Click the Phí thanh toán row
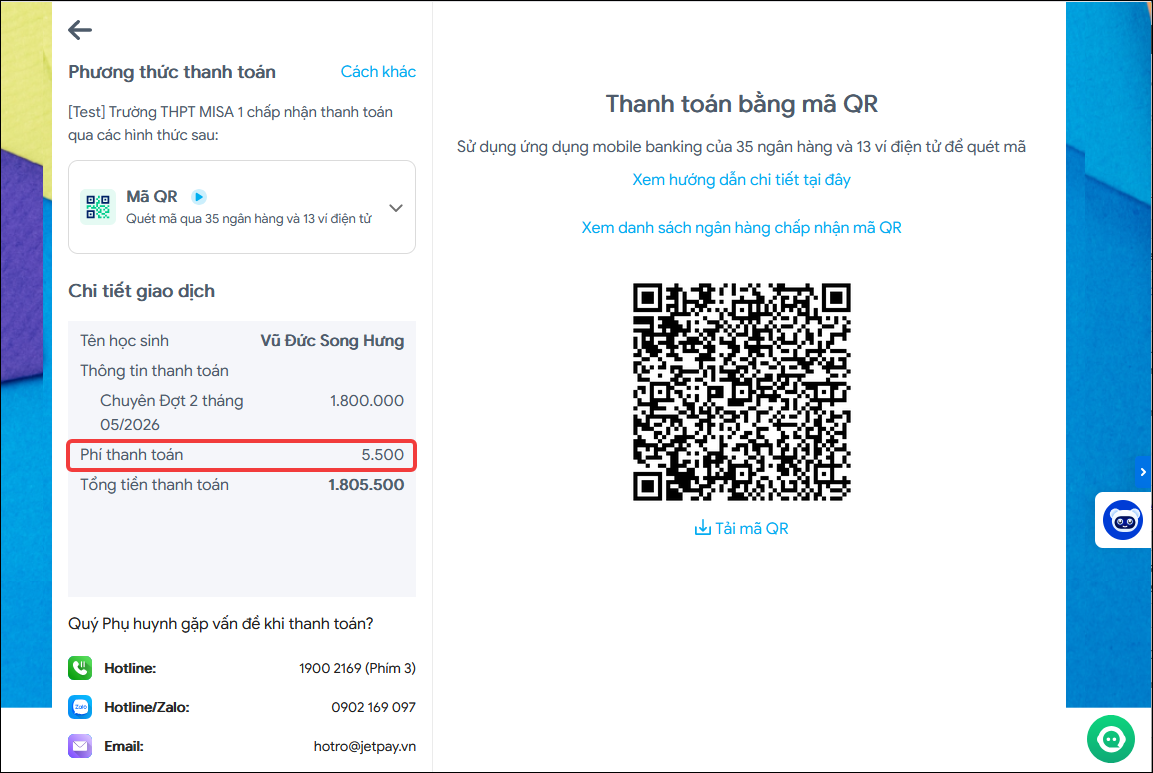Image resolution: width=1153 pixels, height=773 pixels. (242, 455)
